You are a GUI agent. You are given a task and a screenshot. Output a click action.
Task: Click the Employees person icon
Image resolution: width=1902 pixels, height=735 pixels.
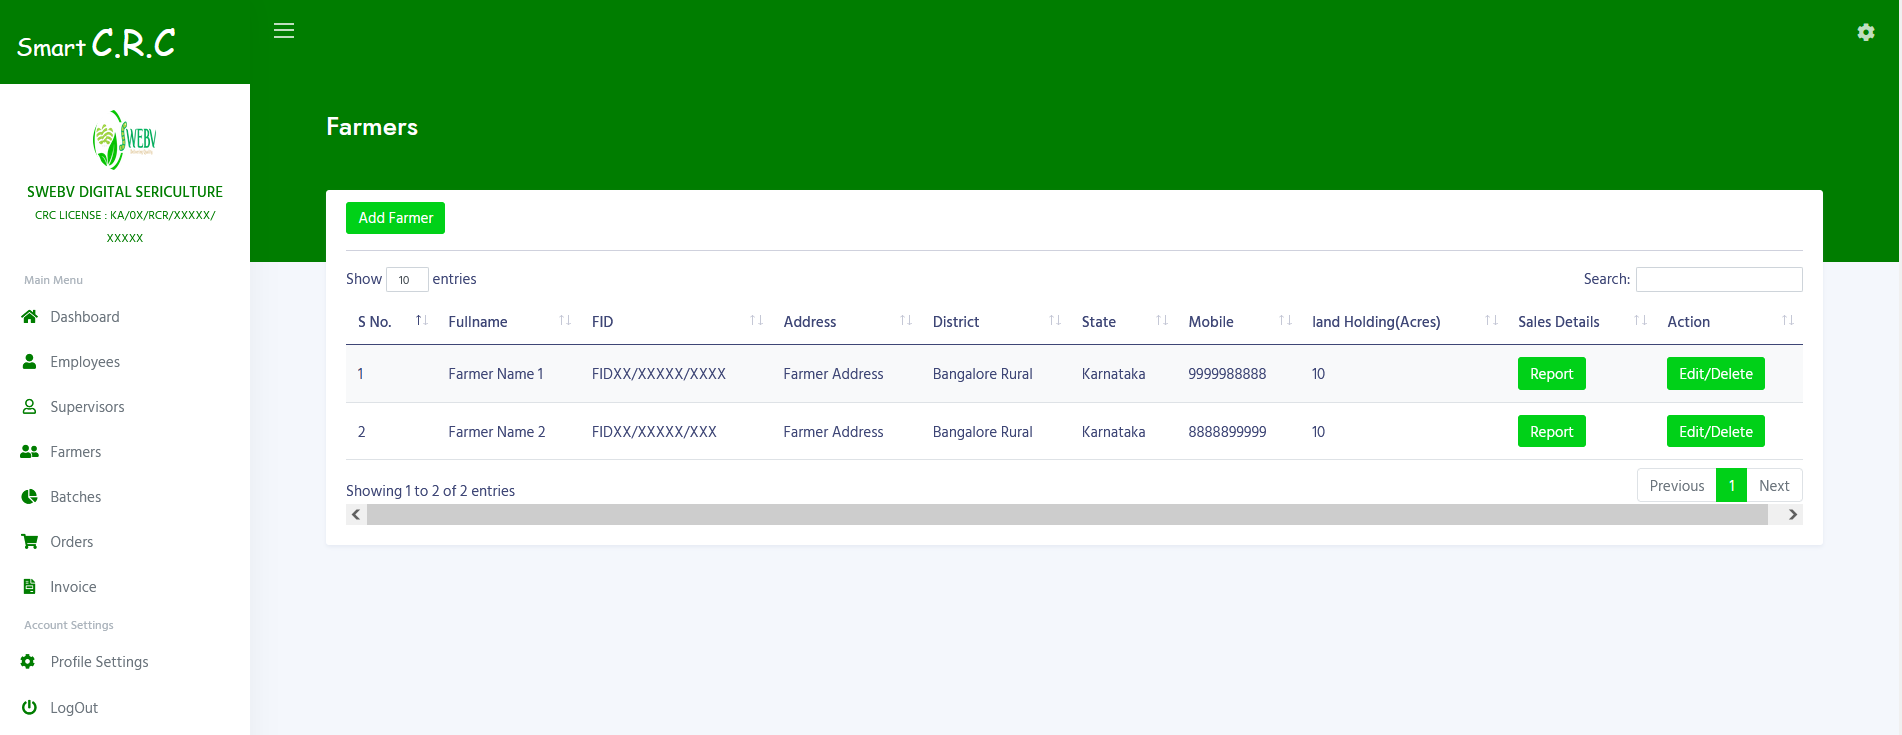pos(29,362)
